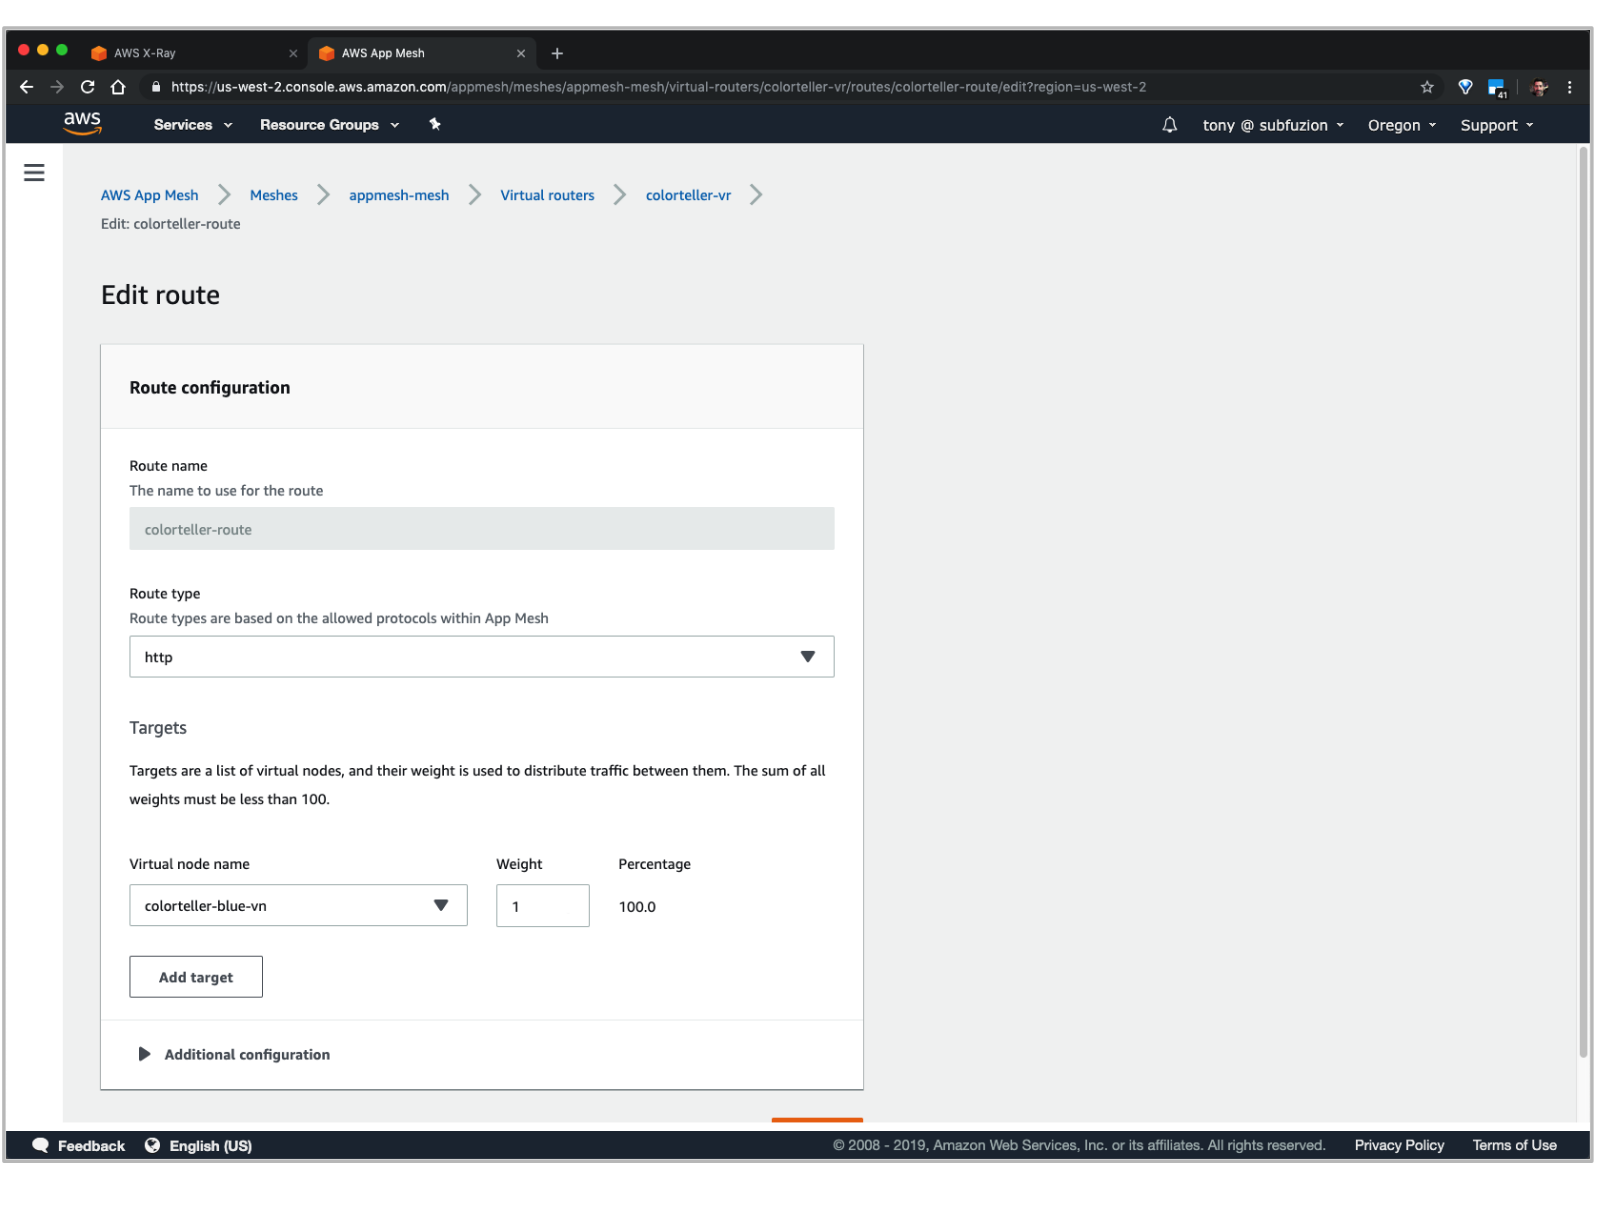Click the Feedback link
Screen dimensions: 1600x1219
click(91, 1145)
